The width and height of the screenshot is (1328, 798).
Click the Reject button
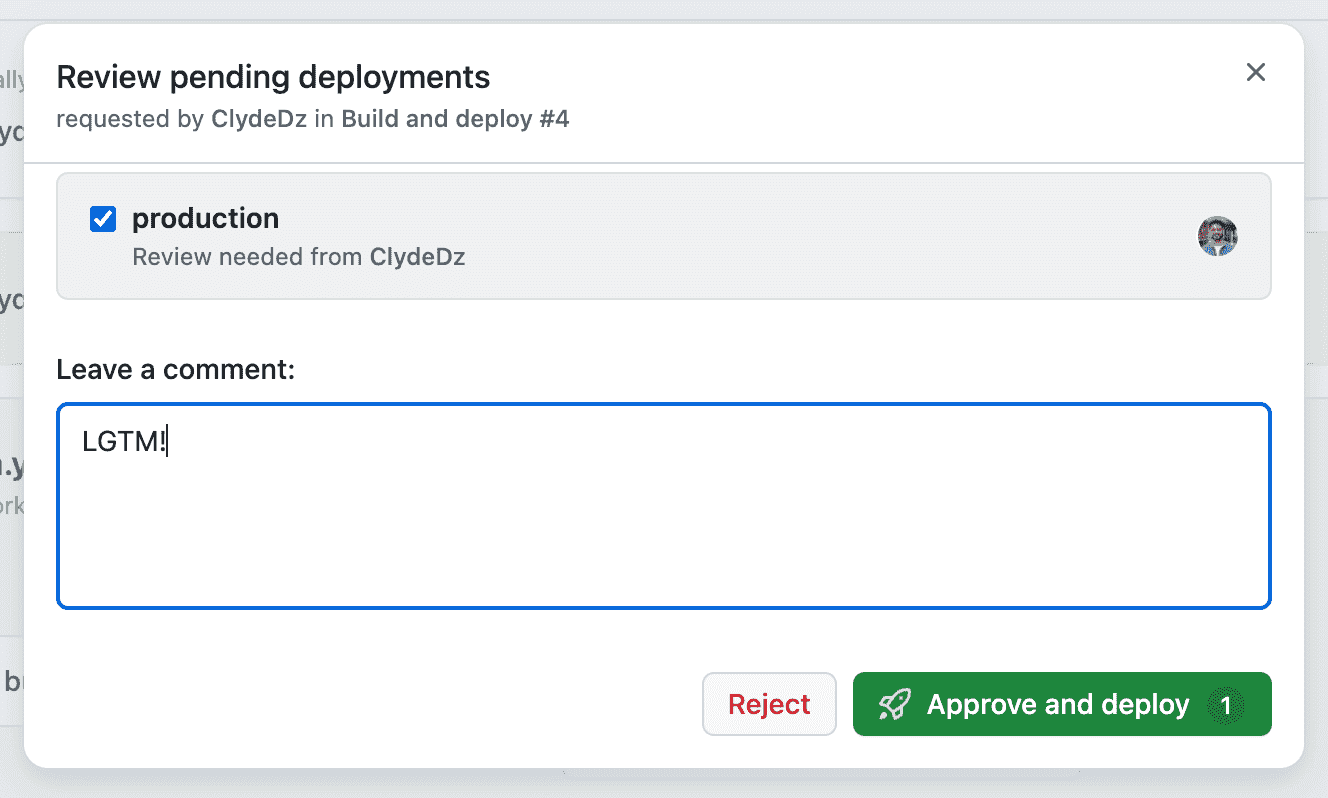[x=769, y=704]
